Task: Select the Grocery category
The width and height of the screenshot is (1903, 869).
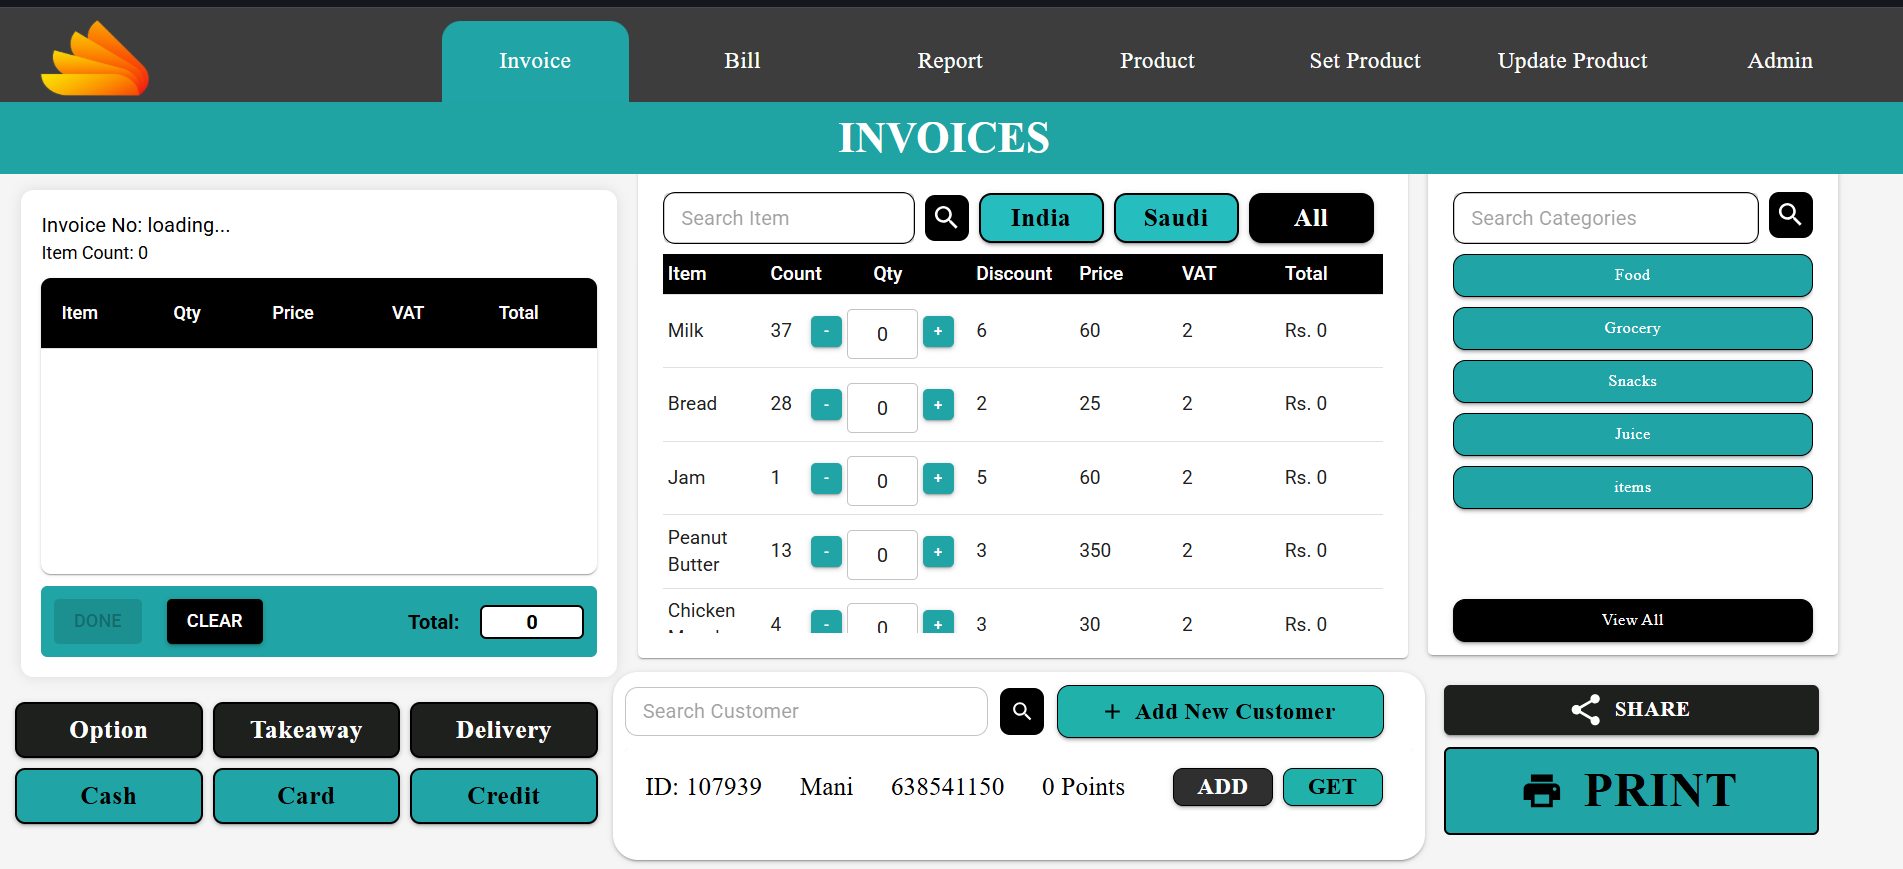Action: click(1632, 328)
